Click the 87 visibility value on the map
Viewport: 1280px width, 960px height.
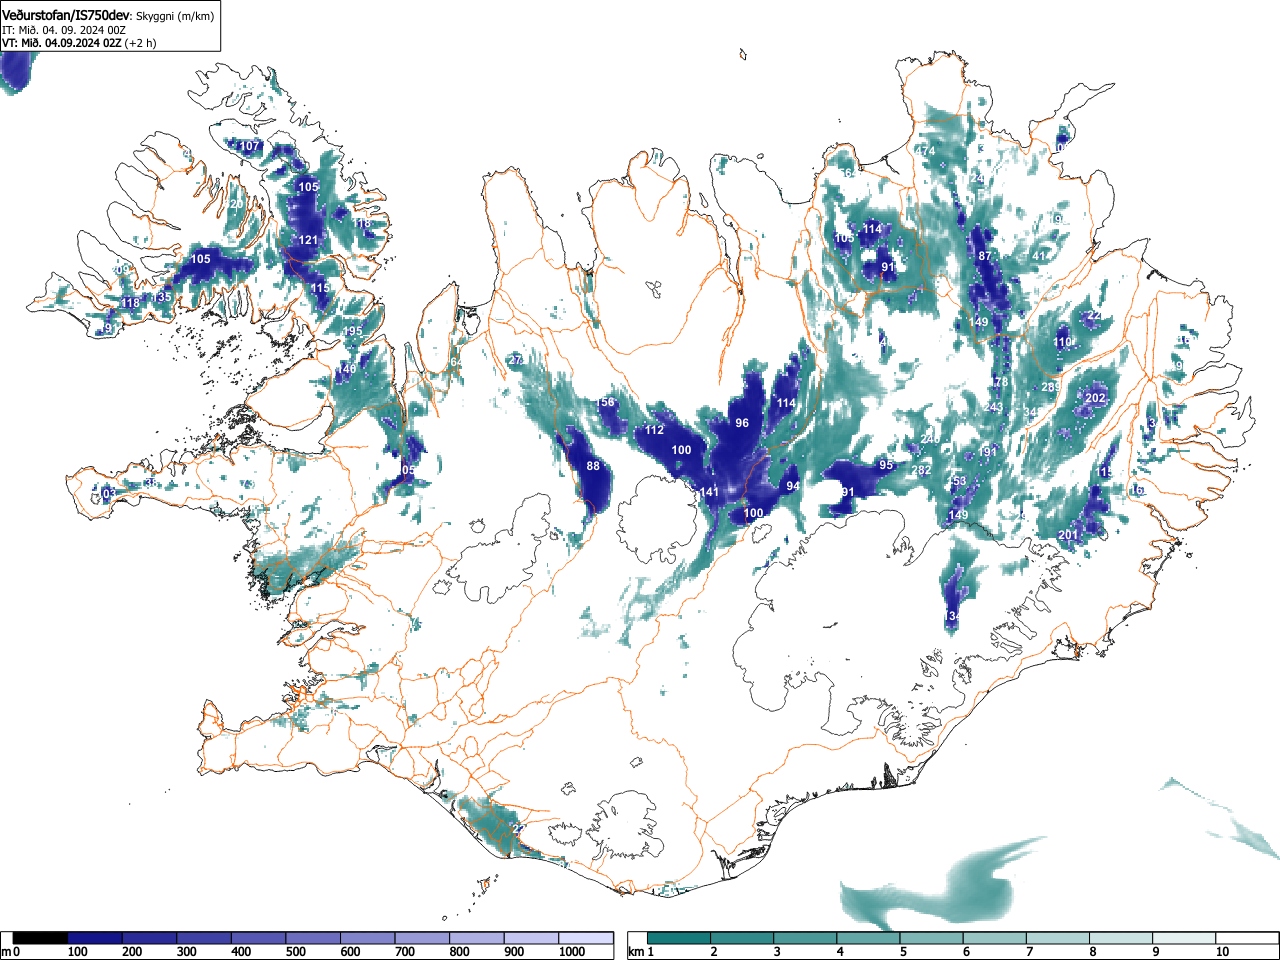click(x=985, y=257)
